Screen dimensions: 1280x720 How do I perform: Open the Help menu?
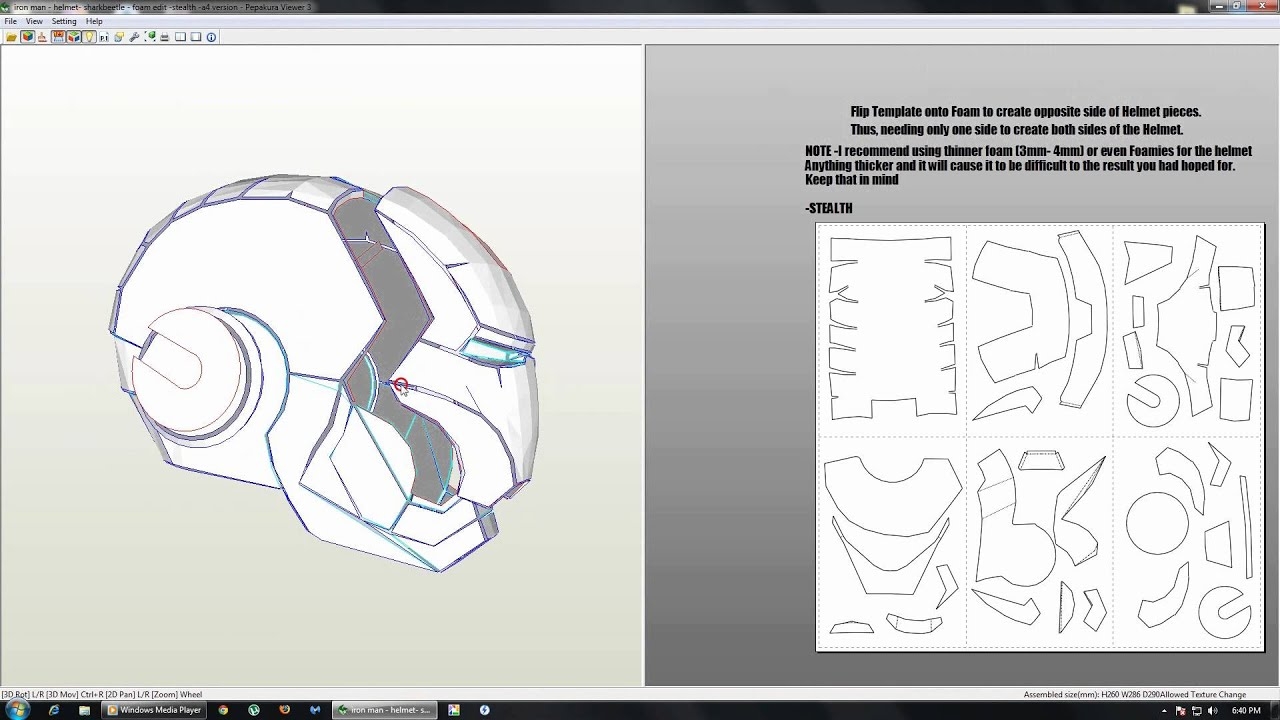point(94,21)
